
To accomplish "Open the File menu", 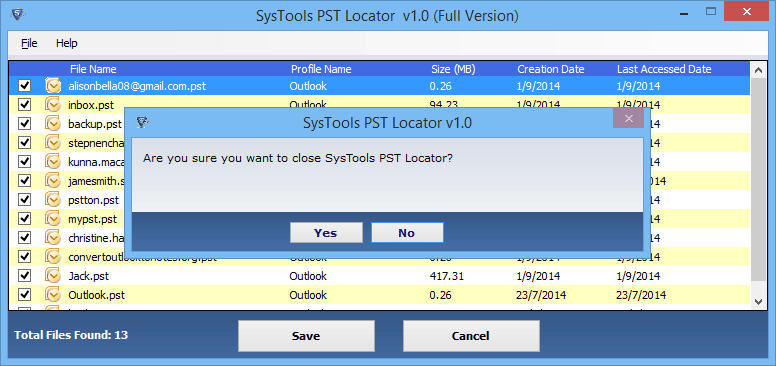I will pos(29,44).
